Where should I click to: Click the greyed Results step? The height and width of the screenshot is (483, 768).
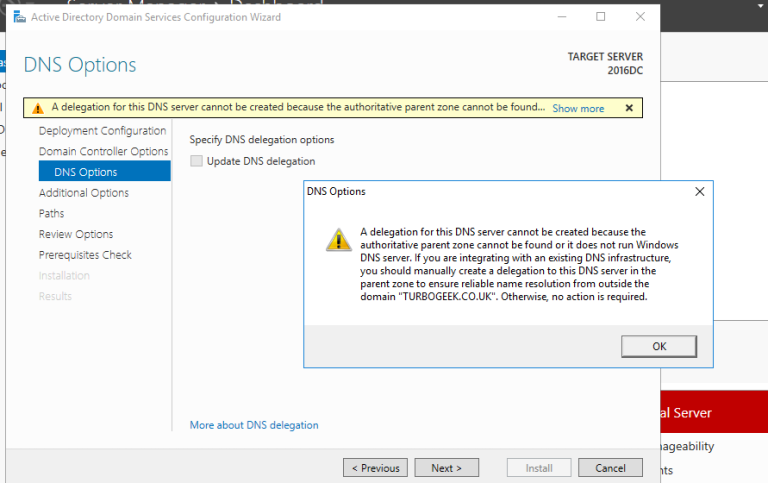[x=55, y=296]
